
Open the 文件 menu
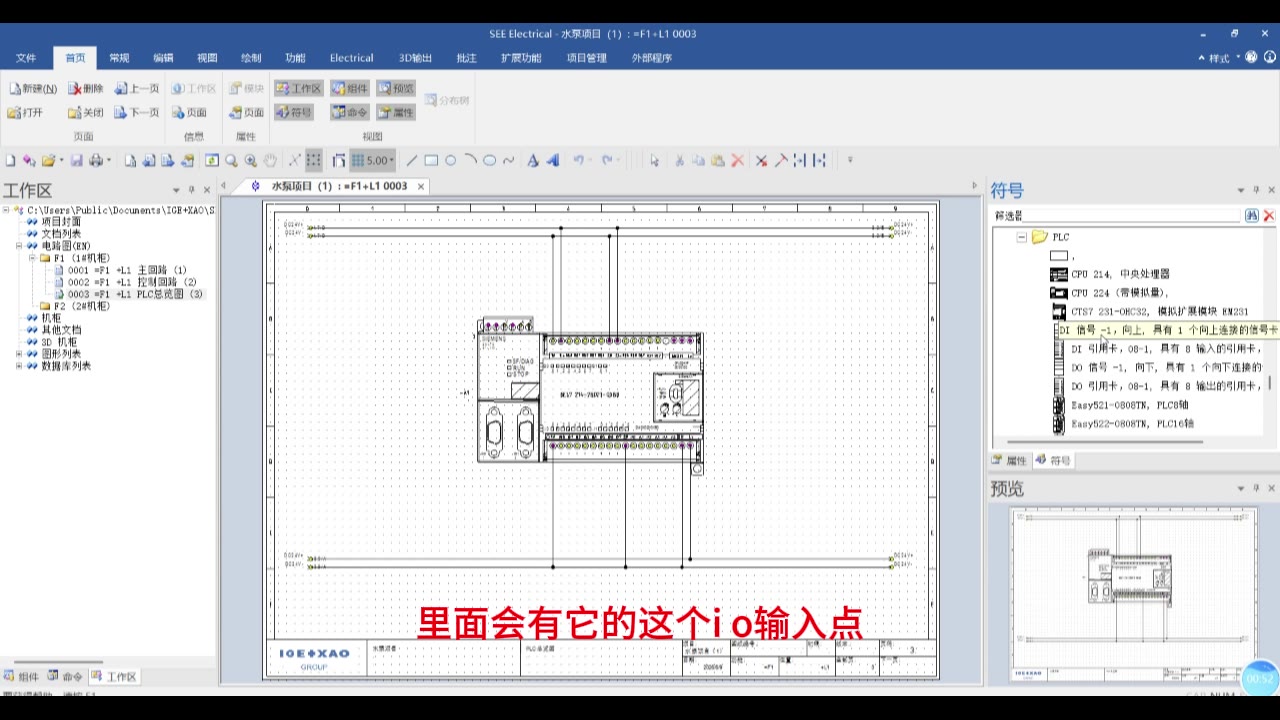click(x=26, y=58)
